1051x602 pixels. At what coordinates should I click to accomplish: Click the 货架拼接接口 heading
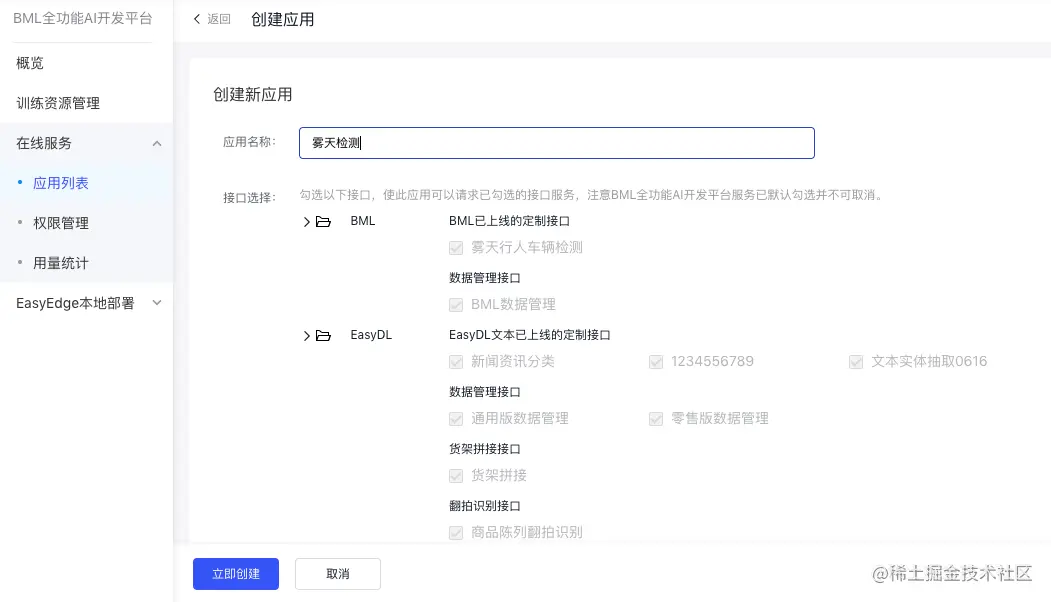[x=485, y=448]
